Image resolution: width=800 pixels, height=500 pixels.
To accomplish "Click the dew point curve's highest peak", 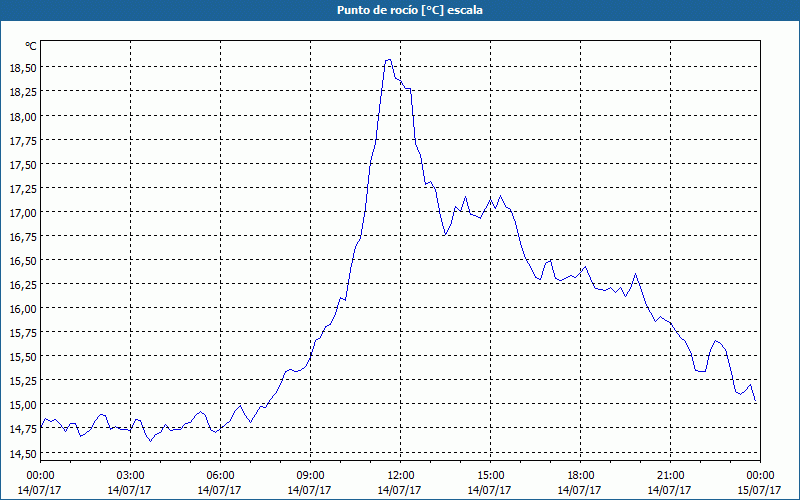I will 388,60.
